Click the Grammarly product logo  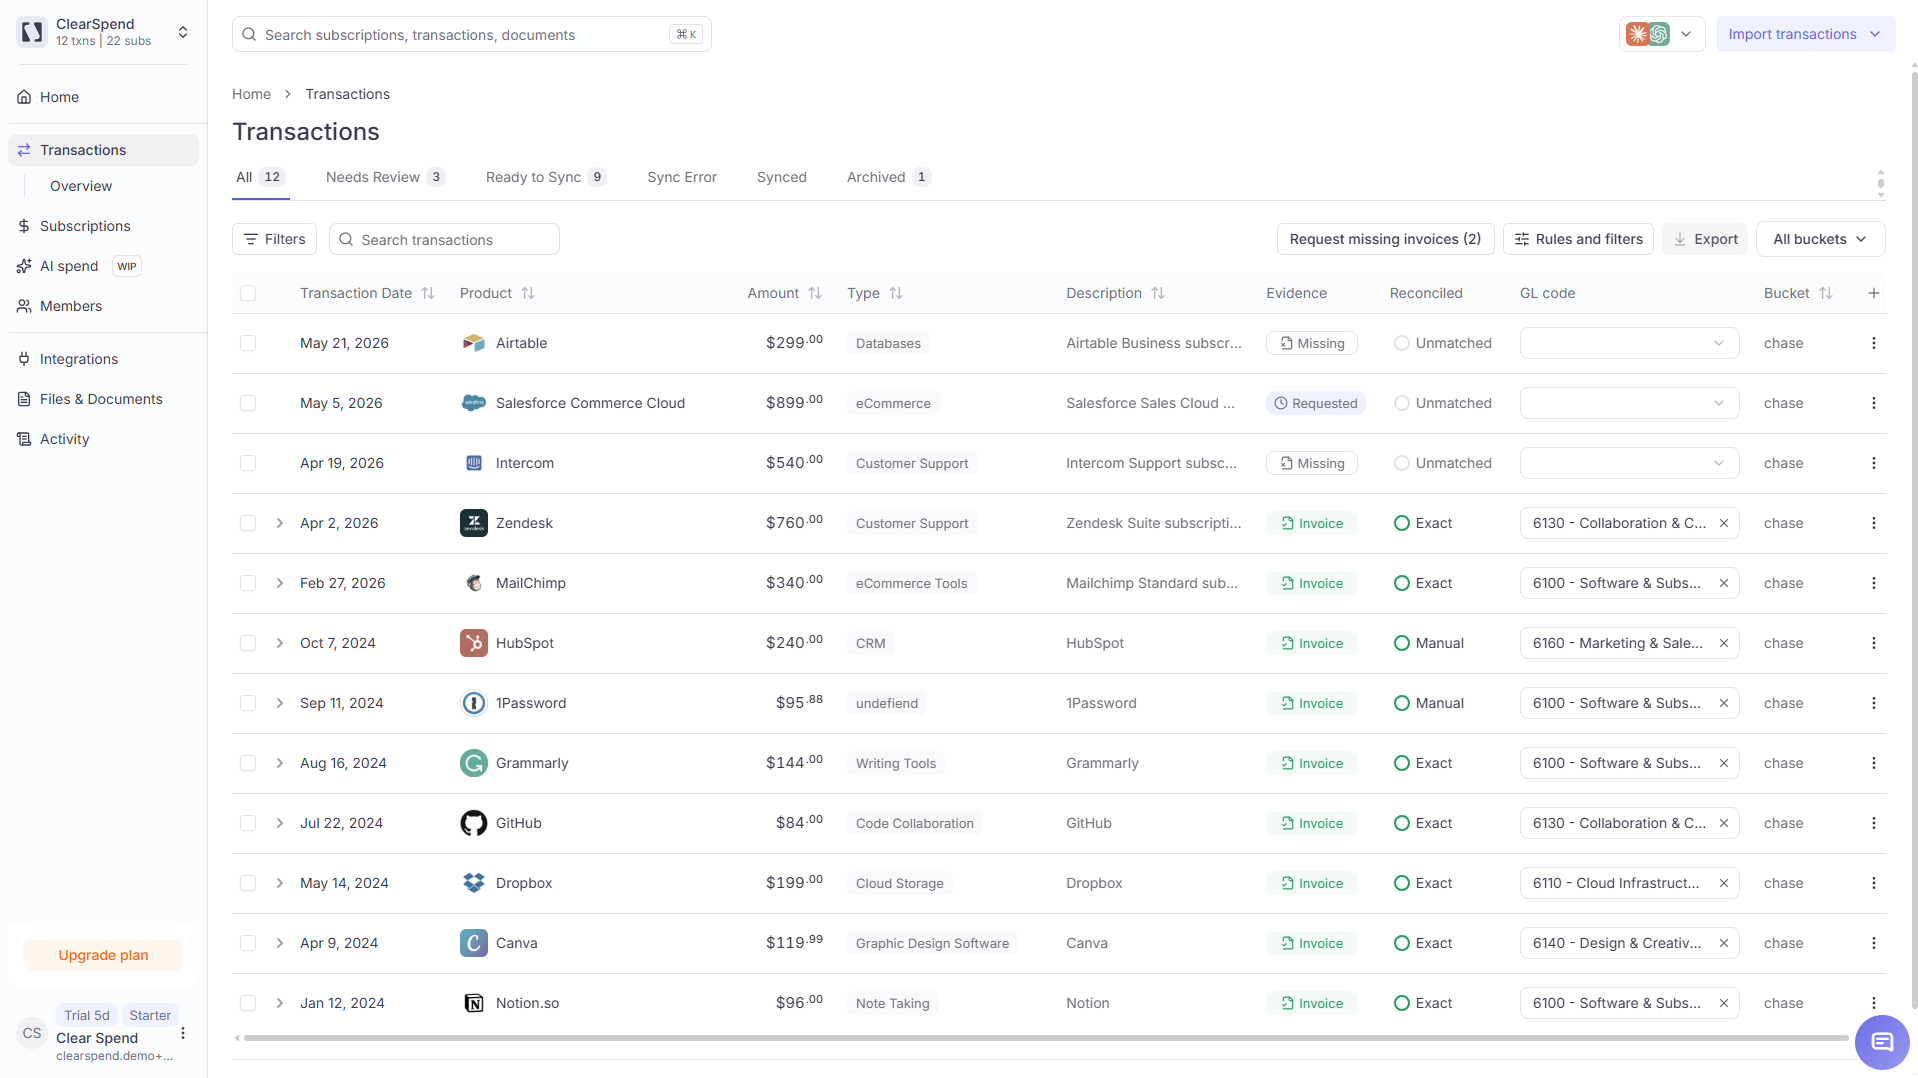473,763
